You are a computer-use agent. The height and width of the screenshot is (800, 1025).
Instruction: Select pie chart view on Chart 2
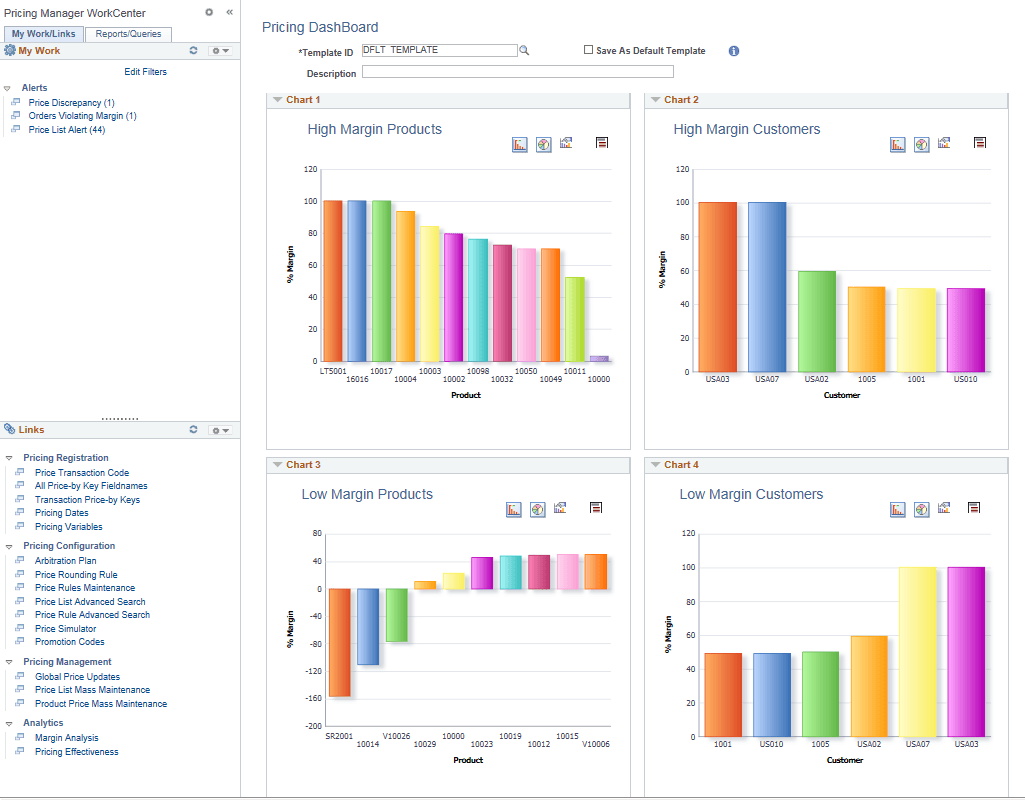[921, 143]
